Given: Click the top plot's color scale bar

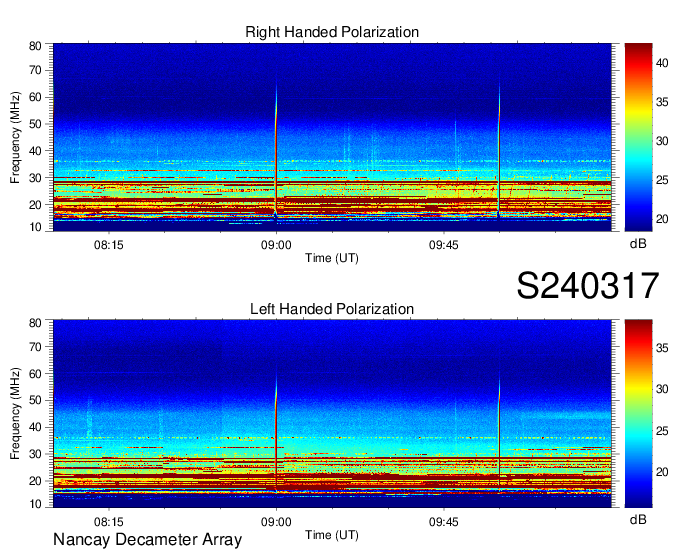Looking at the screenshot, I should [x=638, y=137].
